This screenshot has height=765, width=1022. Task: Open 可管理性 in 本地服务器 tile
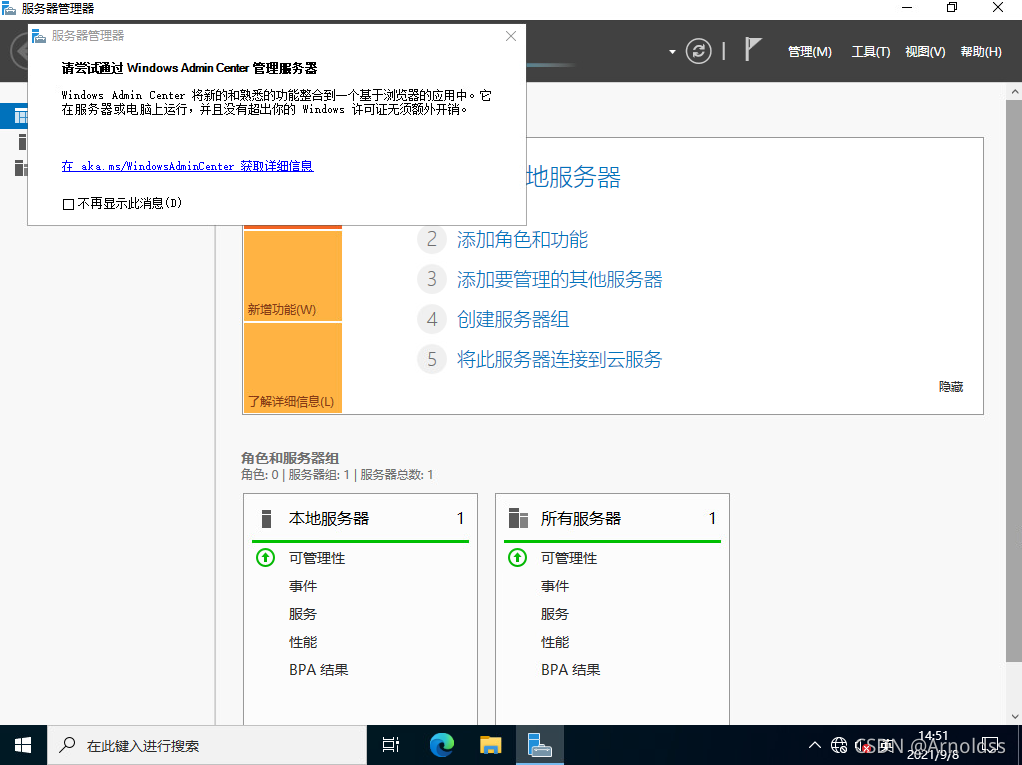(317, 558)
